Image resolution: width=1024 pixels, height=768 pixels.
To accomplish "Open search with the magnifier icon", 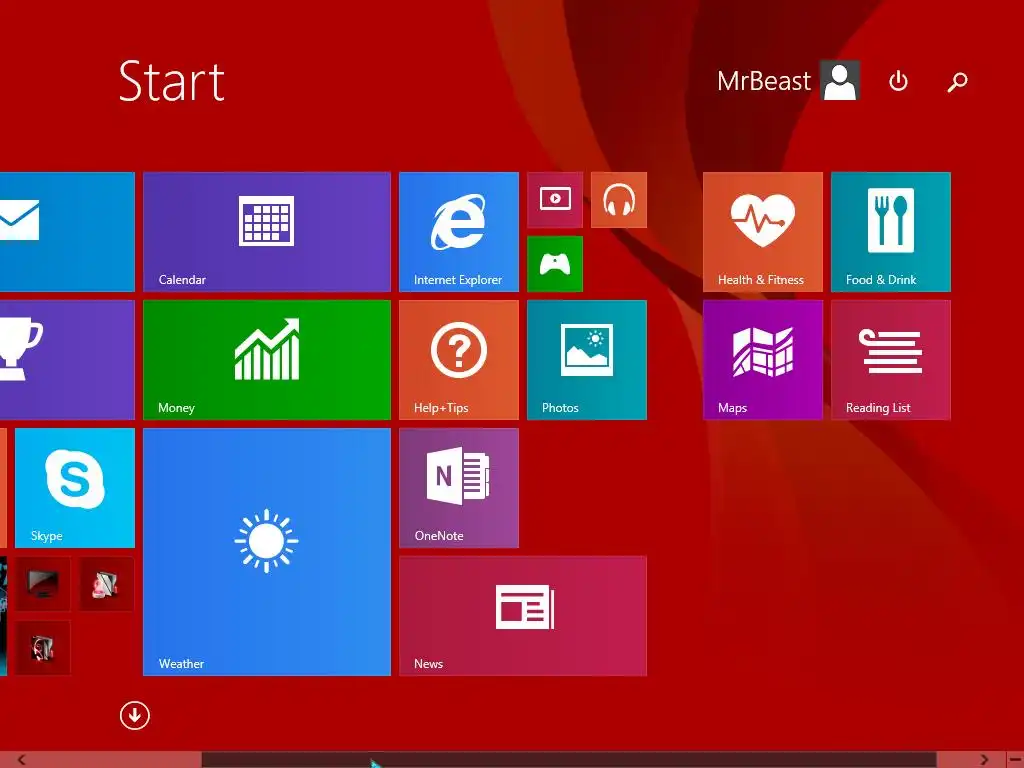I will click(957, 82).
